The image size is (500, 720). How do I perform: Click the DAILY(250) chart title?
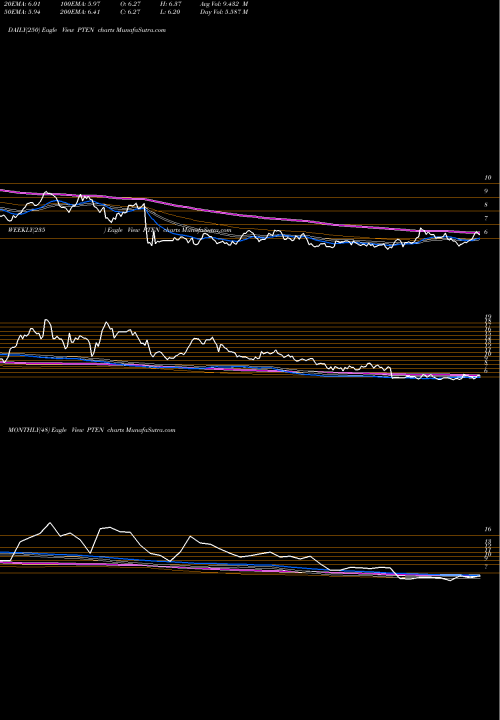coord(87,30)
